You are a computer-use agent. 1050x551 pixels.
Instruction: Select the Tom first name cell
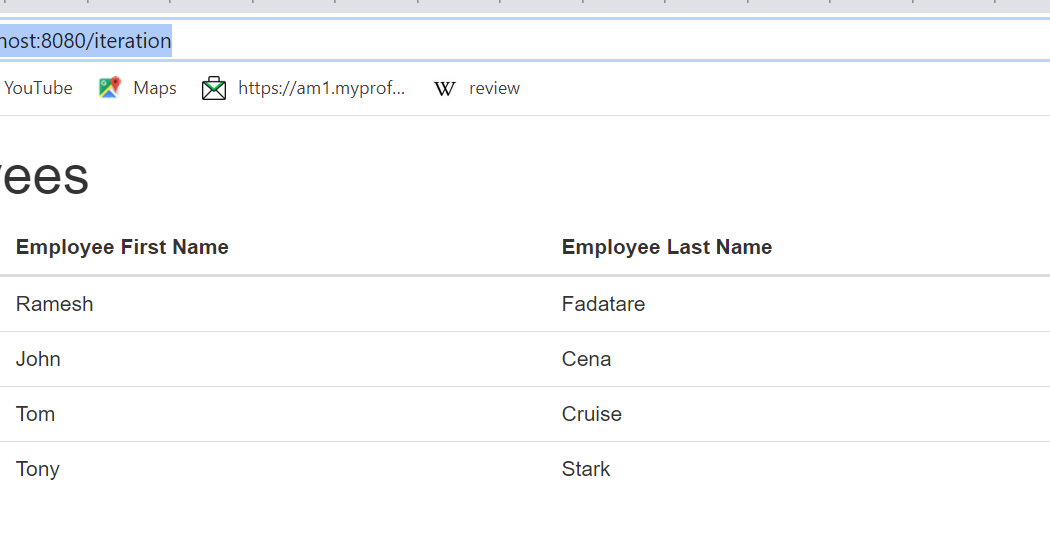[x=35, y=414]
